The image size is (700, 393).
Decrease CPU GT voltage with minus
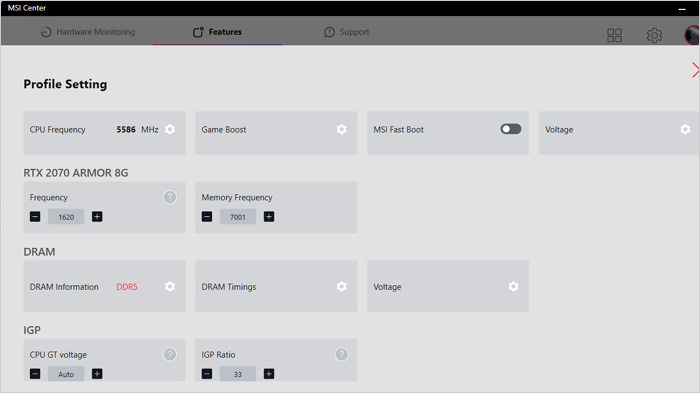click(x=35, y=374)
